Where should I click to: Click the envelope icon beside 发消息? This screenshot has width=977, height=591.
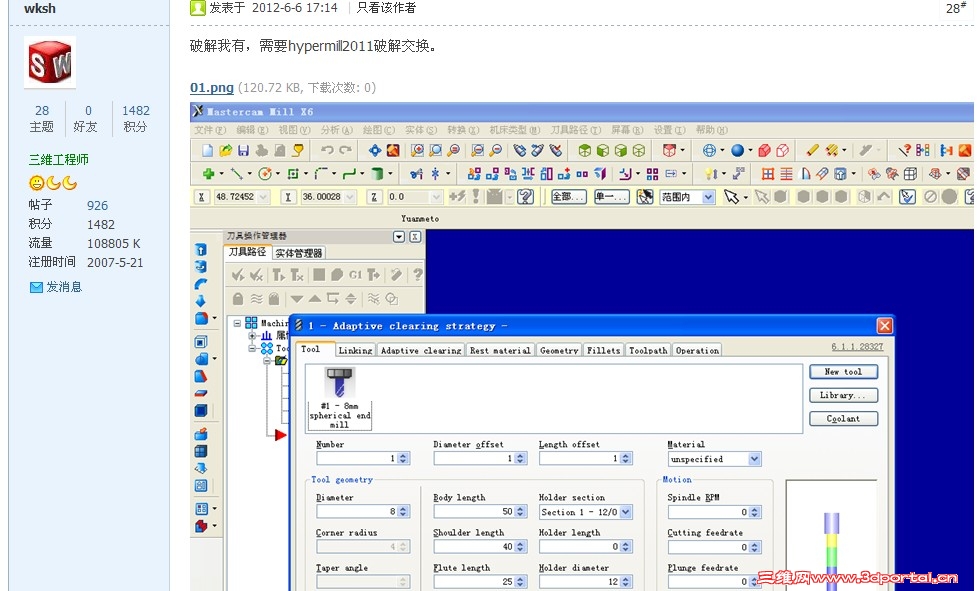tap(36, 287)
